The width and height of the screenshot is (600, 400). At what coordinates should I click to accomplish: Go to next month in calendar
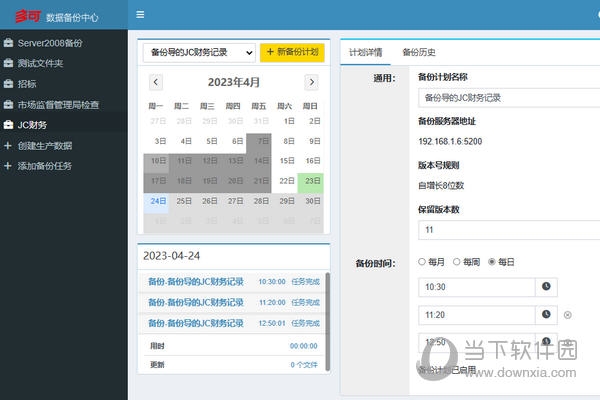[x=311, y=82]
